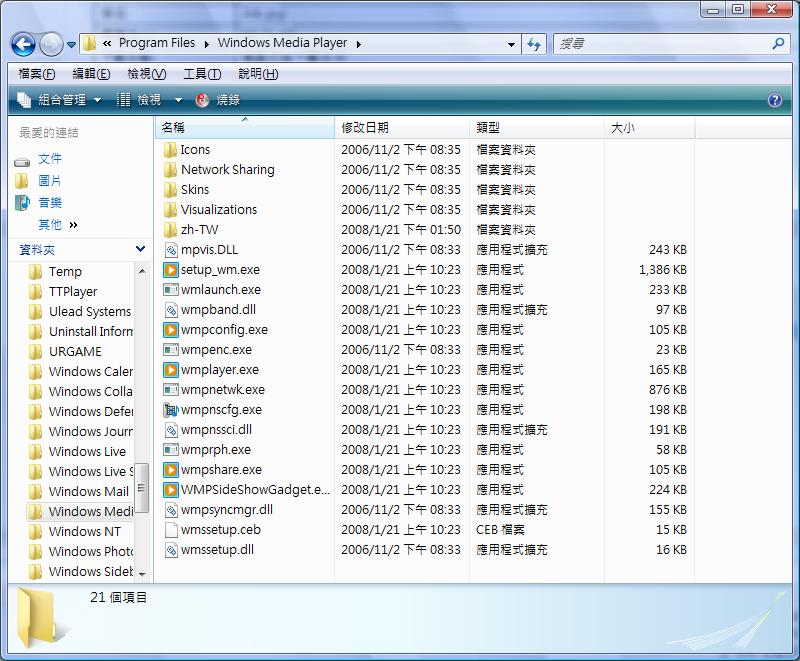The image size is (800, 661).
Task: Click the search magnifier icon
Action: pos(778,44)
